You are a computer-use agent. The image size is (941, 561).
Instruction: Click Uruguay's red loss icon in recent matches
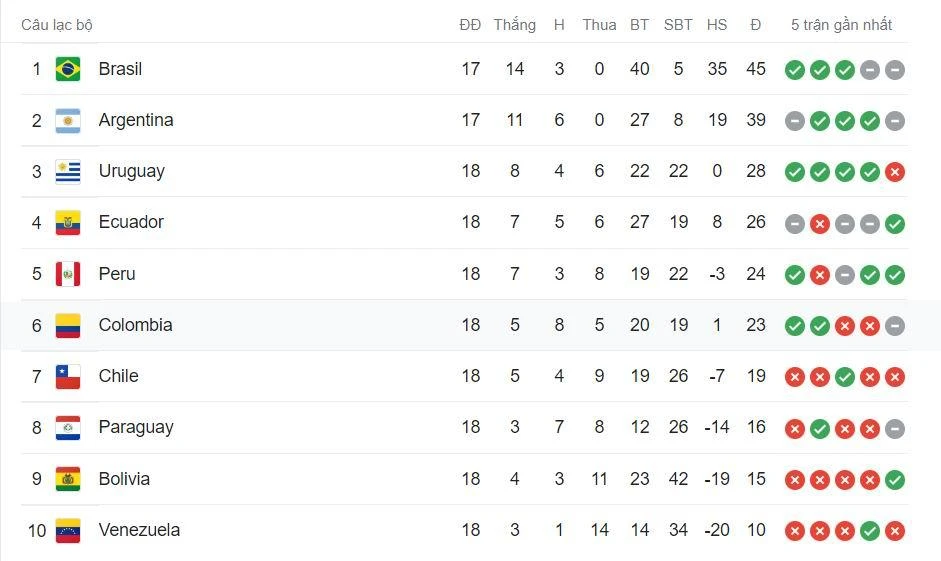coord(895,172)
